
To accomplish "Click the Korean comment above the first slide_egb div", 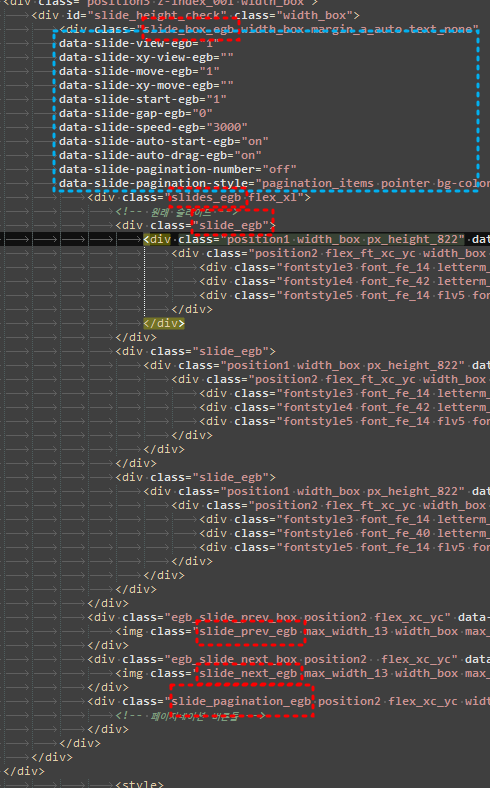I will click(x=176, y=212).
